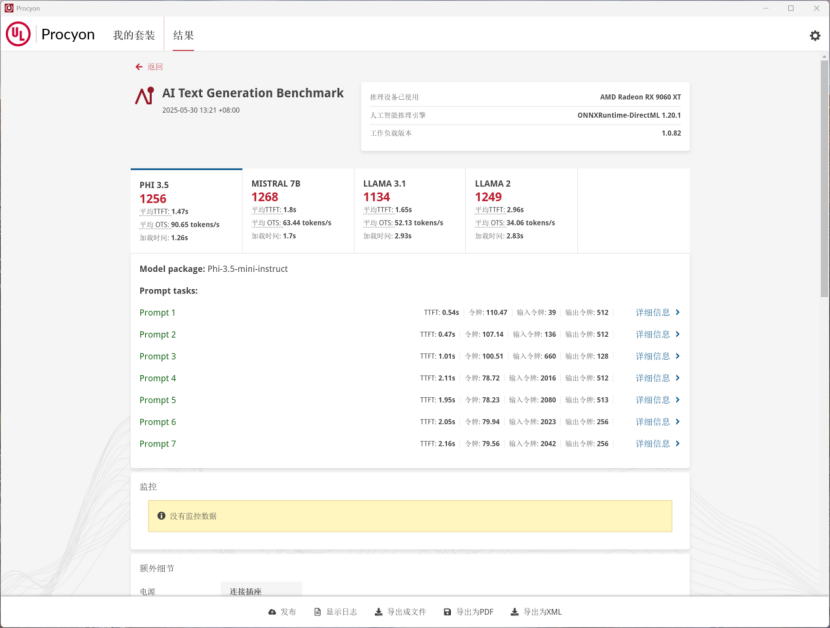This screenshot has height=628, width=830.
Task: Select the LLAMA 3.1 results tab
Action: (x=410, y=211)
